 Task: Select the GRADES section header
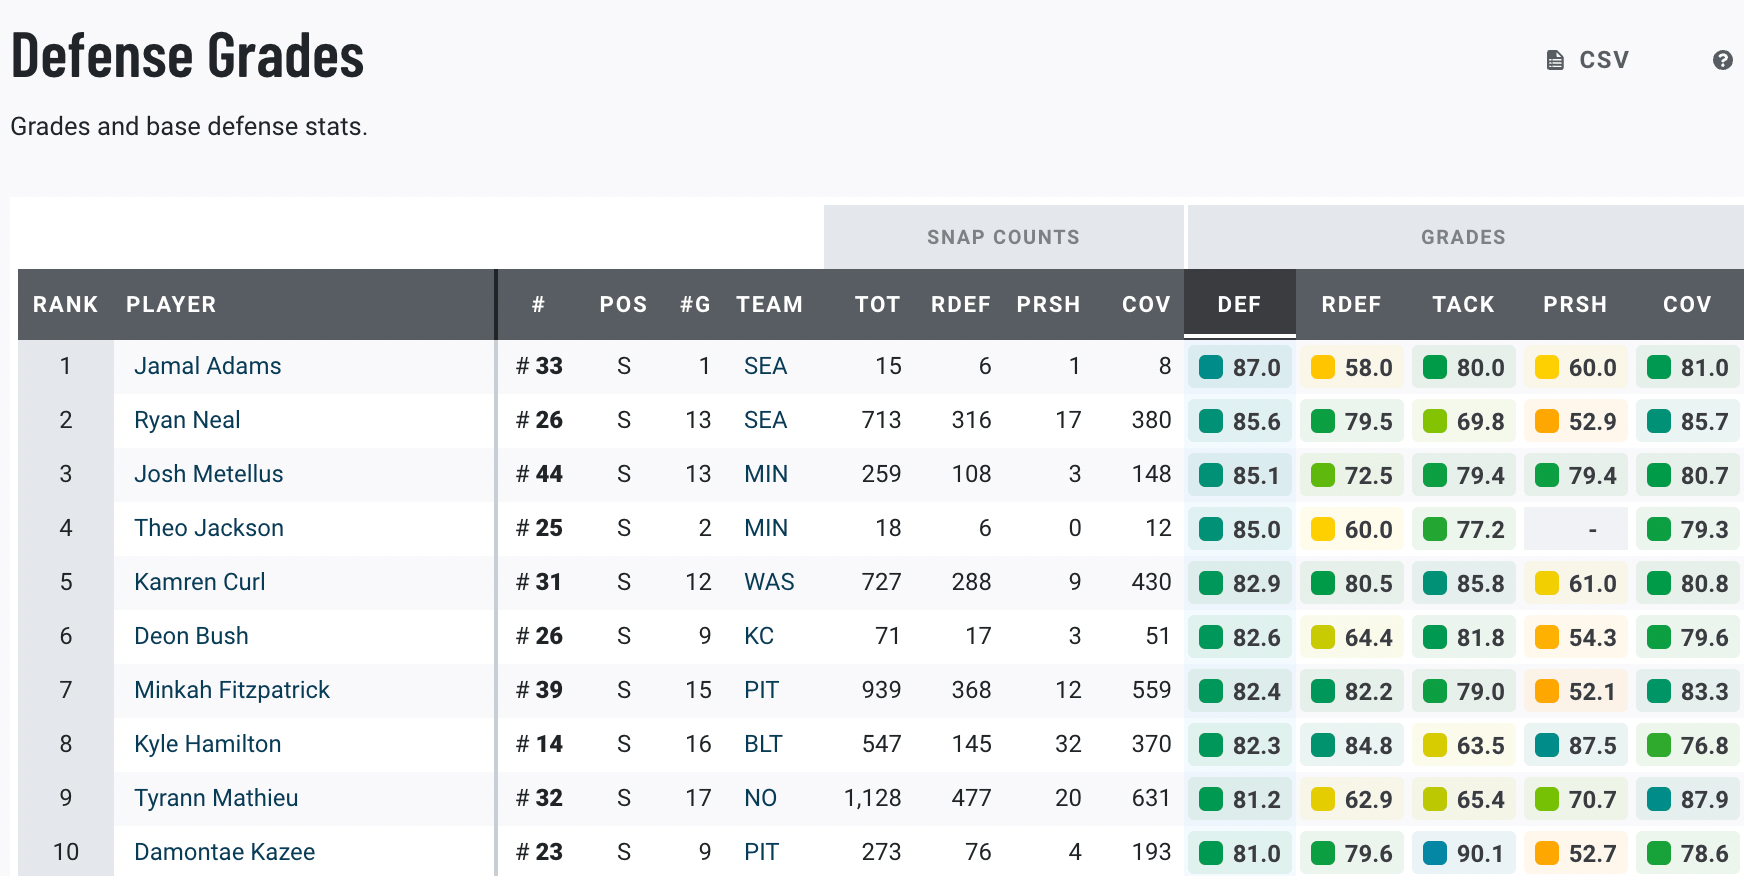(1463, 237)
